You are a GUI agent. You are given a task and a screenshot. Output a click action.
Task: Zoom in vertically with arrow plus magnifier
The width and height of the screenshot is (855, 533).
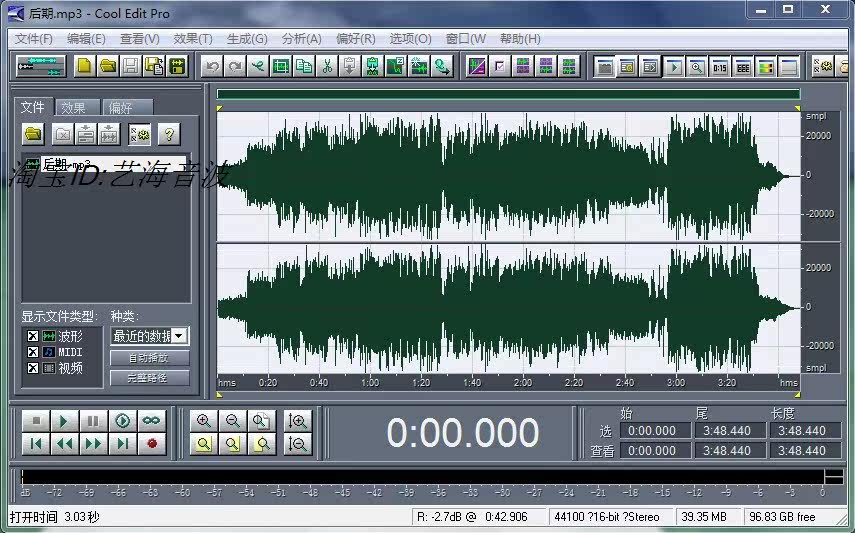(x=298, y=421)
